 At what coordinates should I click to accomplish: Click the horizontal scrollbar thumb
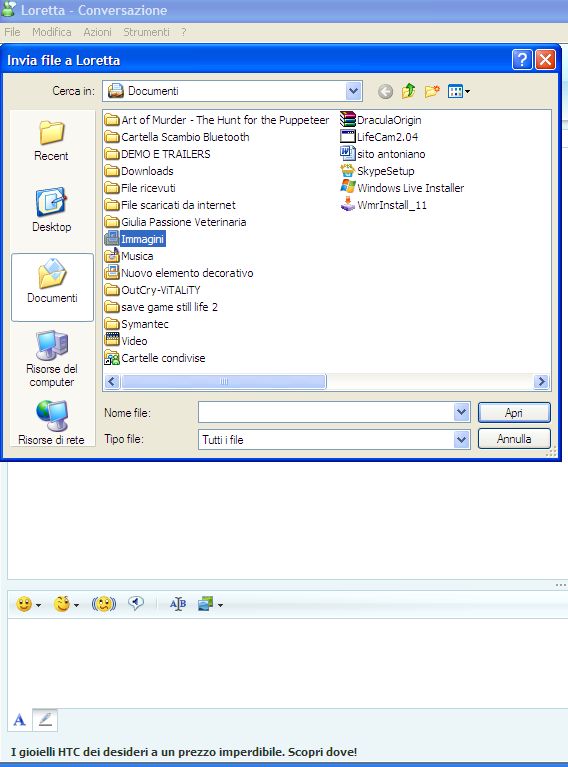click(224, 382)
